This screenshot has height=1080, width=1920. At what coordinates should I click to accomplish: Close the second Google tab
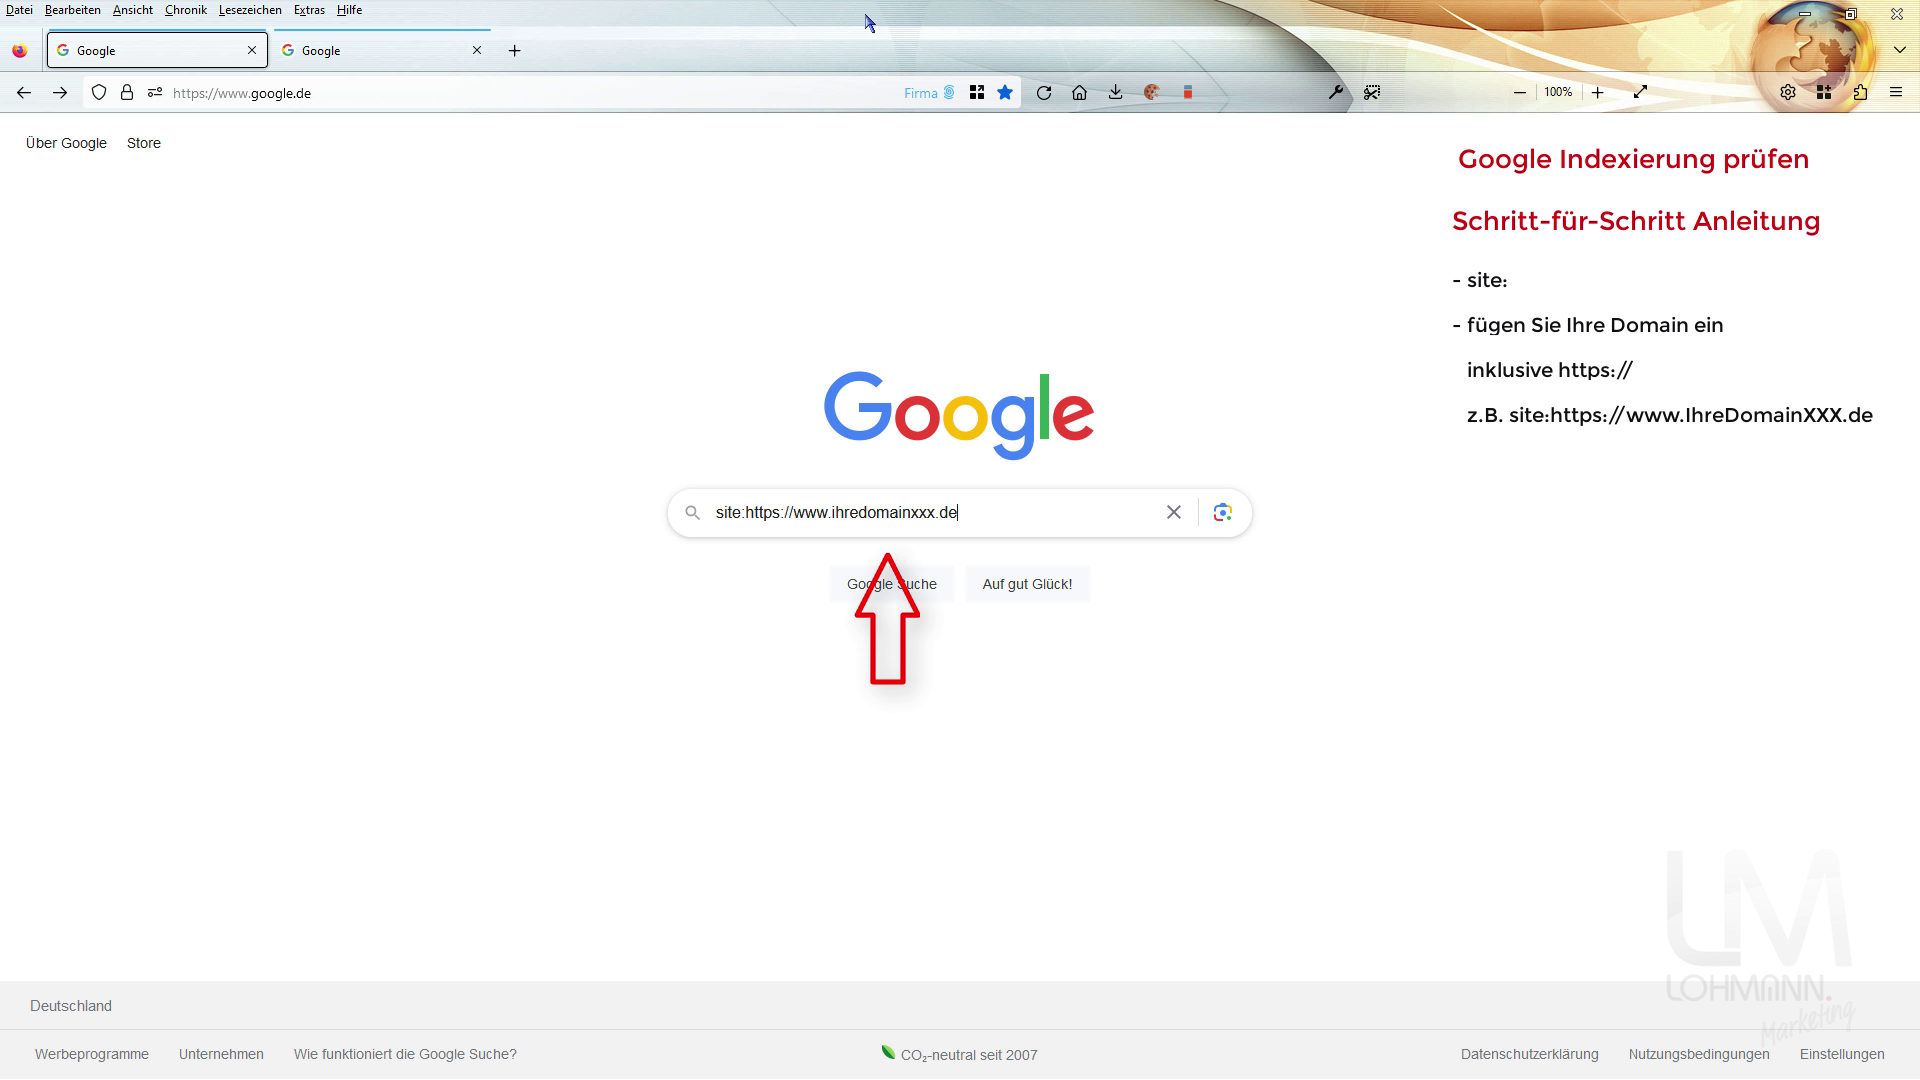(477, 50)
